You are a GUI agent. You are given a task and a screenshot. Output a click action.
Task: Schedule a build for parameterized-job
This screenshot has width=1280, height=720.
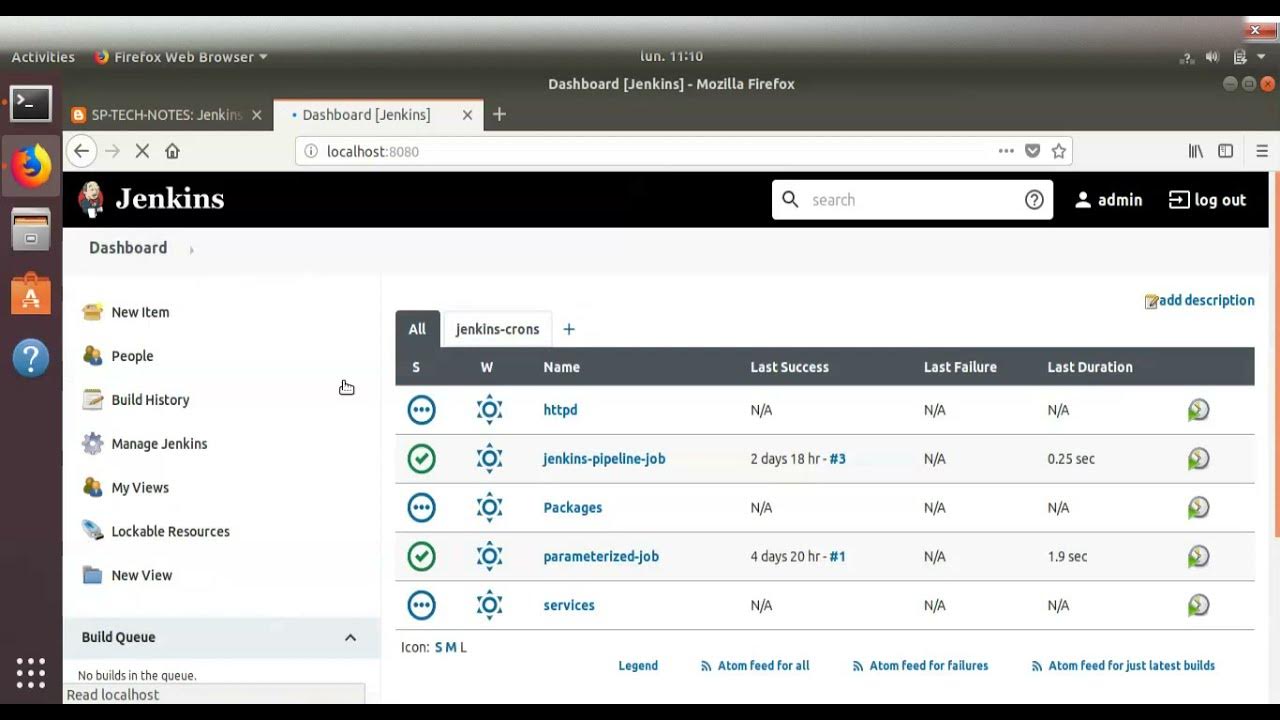1198,557
